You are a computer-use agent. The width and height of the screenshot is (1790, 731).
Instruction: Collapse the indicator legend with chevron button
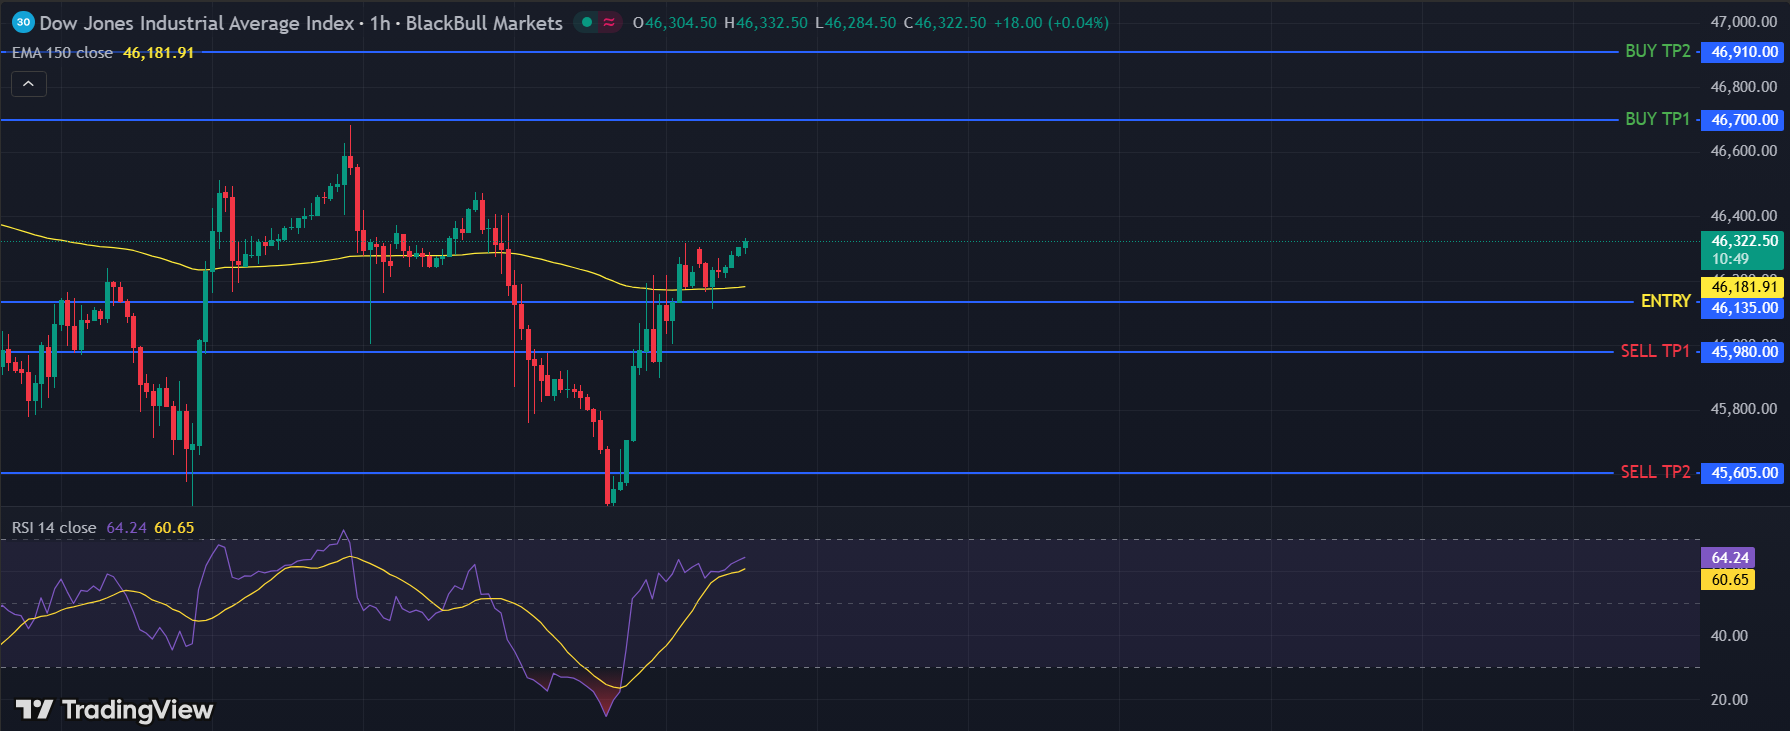(x=28, y=85)
